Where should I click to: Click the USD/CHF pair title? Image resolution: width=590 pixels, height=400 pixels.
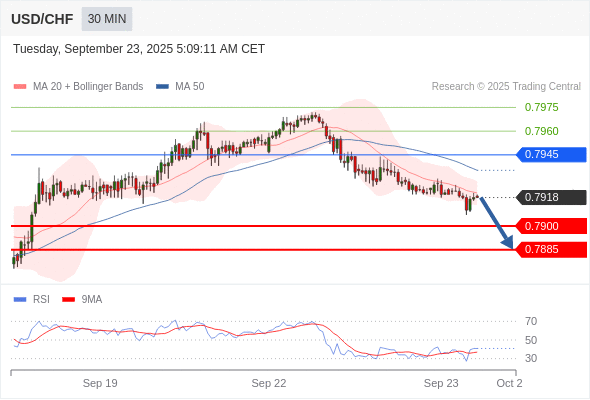point(42,19)
